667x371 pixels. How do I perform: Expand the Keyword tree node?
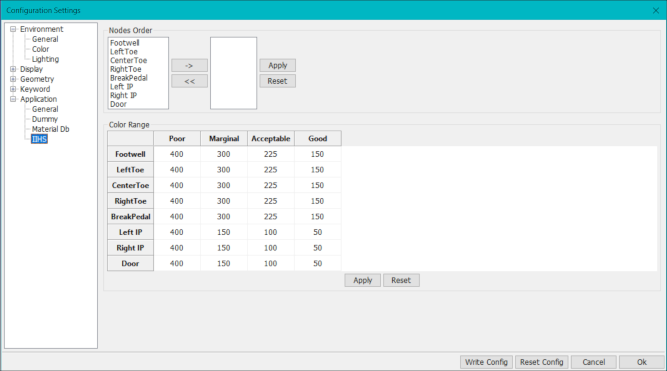pos(13,89)
